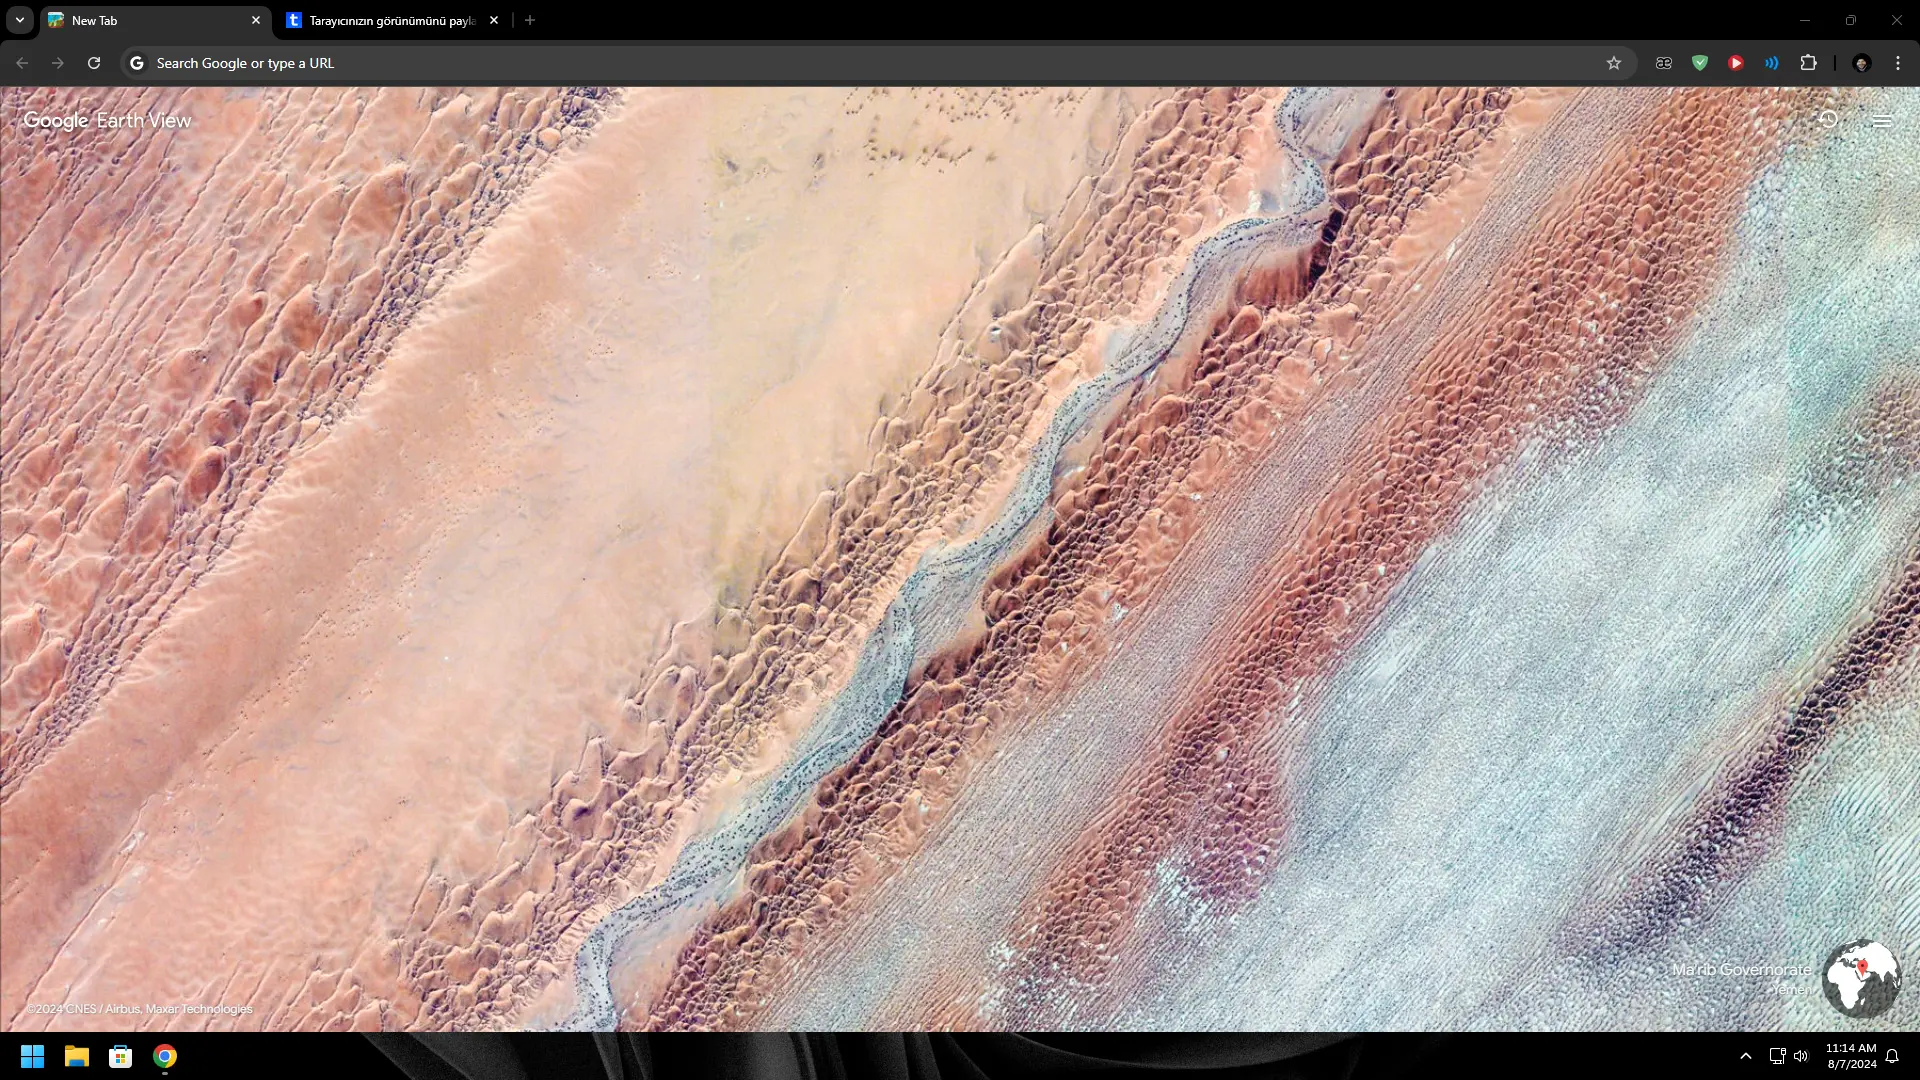Reload the current page

click(x=94, y=63)
